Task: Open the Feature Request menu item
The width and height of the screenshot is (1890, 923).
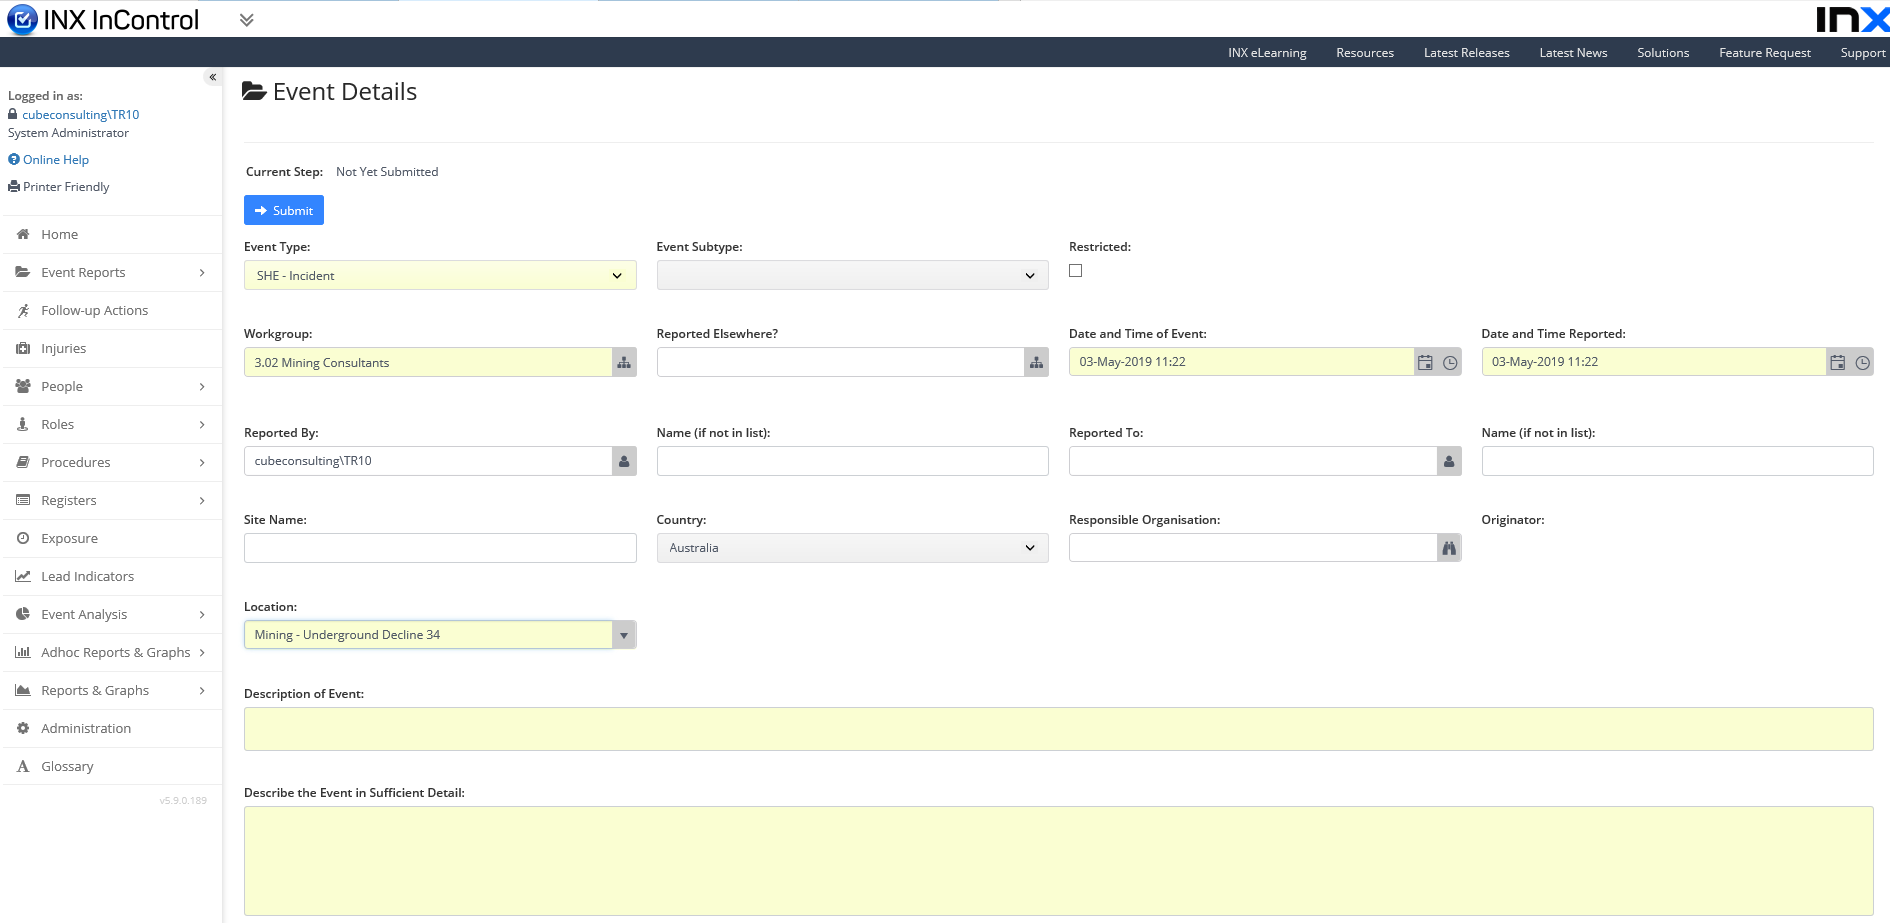Action: pos(1765,52)
